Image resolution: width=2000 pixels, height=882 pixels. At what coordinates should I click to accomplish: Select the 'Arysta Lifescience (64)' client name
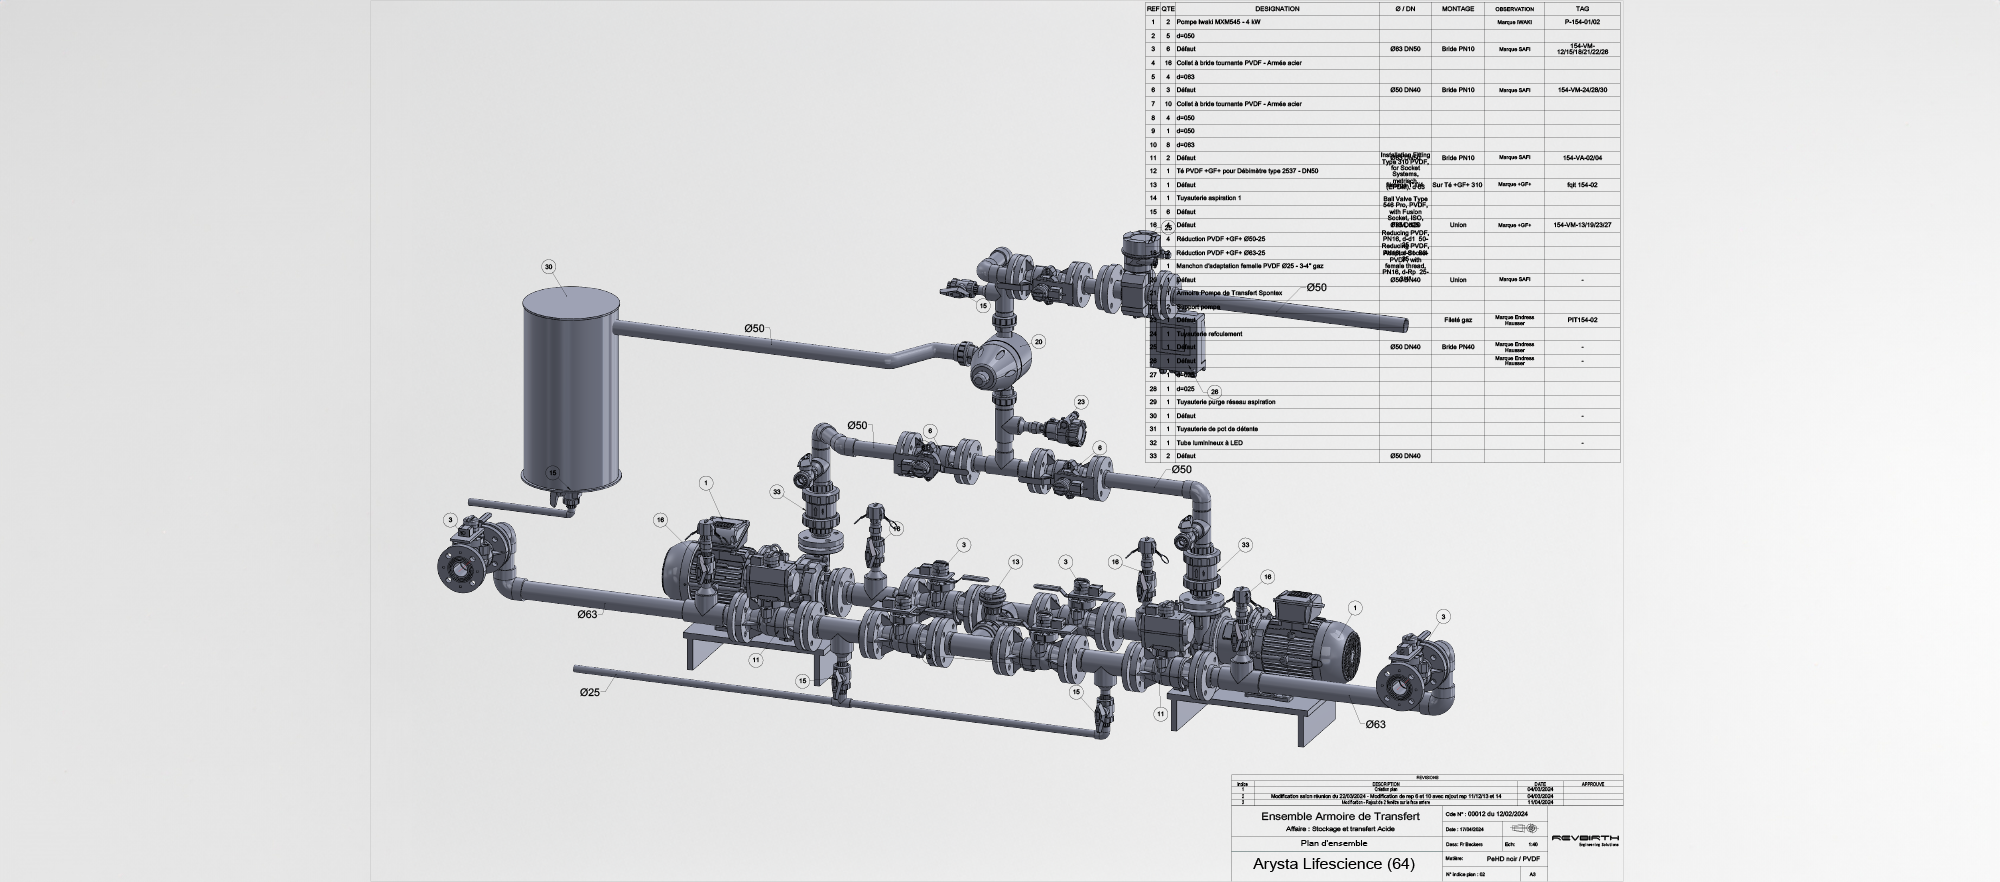pyautogui.click(x=1334, y=864)
